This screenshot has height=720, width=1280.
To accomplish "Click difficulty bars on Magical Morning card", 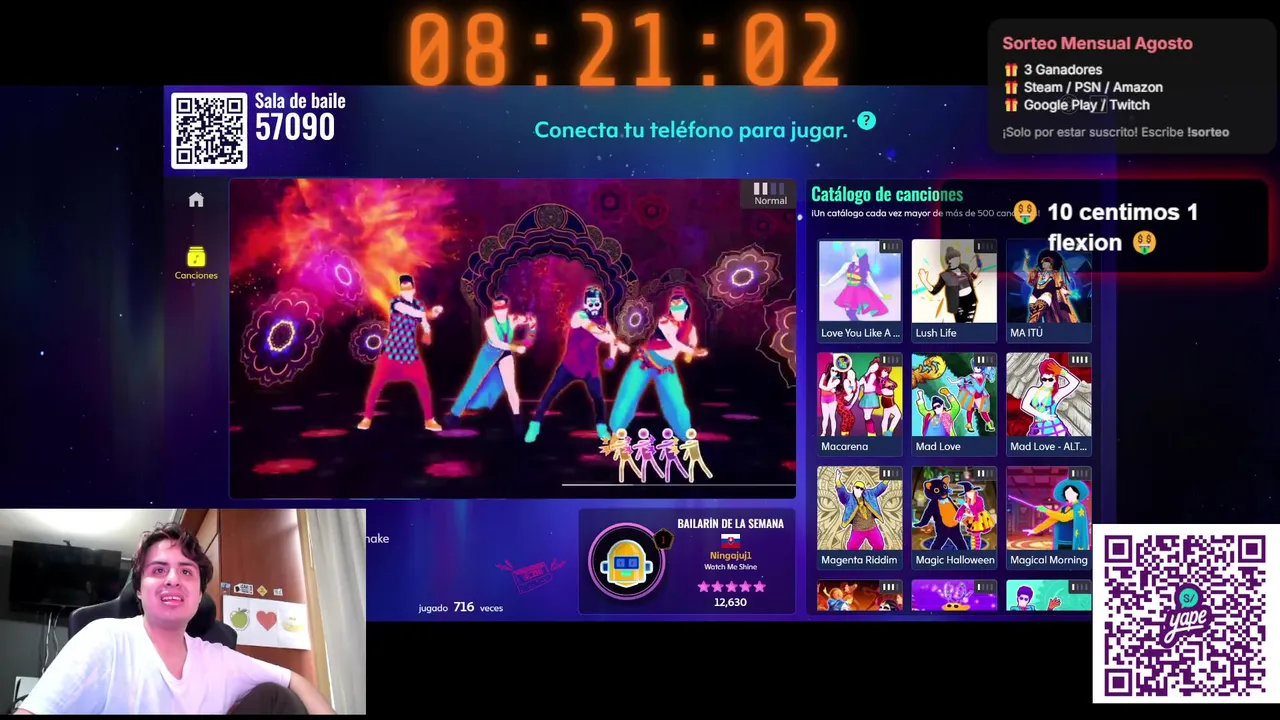I will pos(1079,474).
